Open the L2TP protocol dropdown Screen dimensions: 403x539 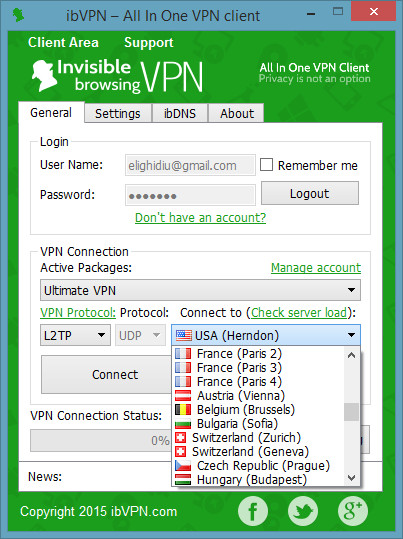point(75,335)
